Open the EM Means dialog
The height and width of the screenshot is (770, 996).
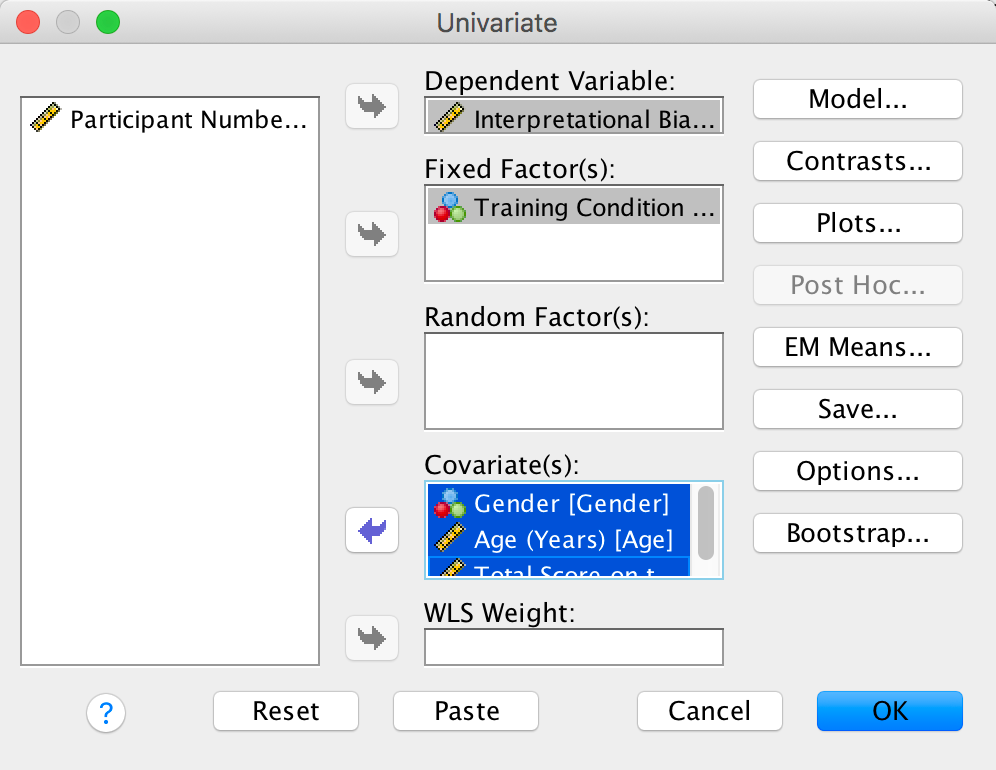tap(857, 347)
